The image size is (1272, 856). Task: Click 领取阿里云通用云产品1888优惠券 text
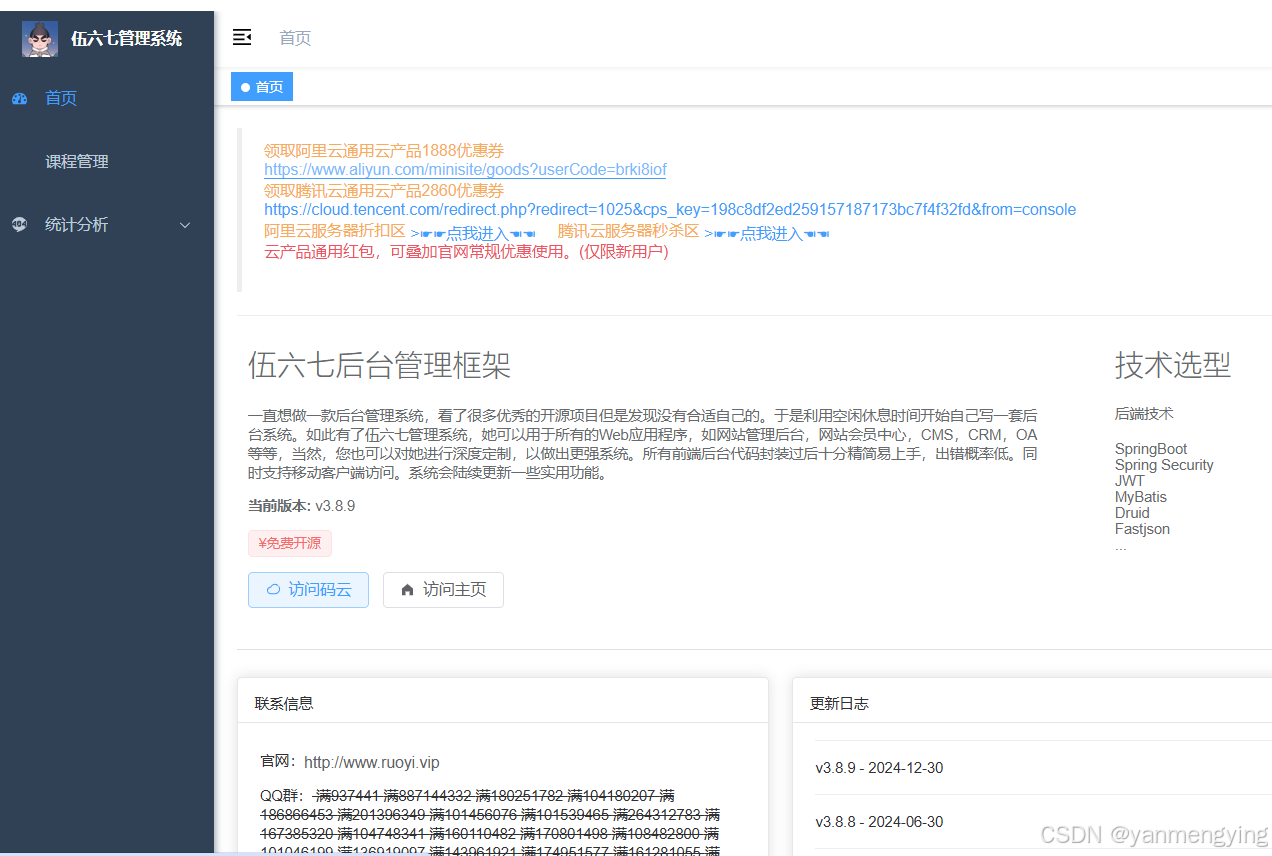384,150
